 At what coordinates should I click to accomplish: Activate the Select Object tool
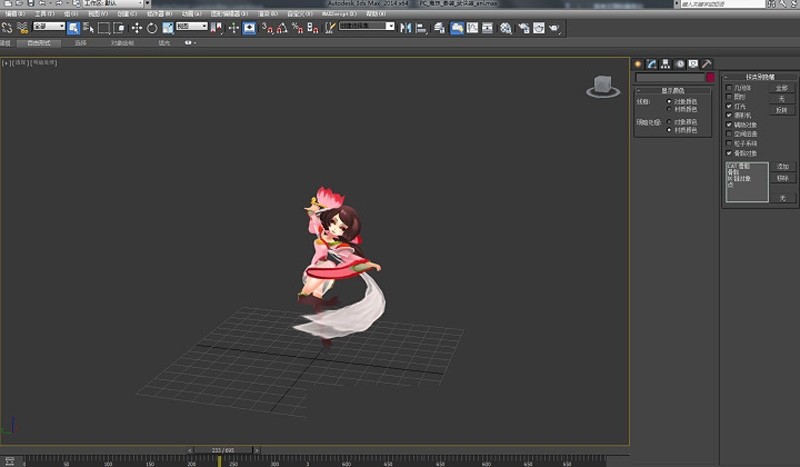tap(73, 28)
